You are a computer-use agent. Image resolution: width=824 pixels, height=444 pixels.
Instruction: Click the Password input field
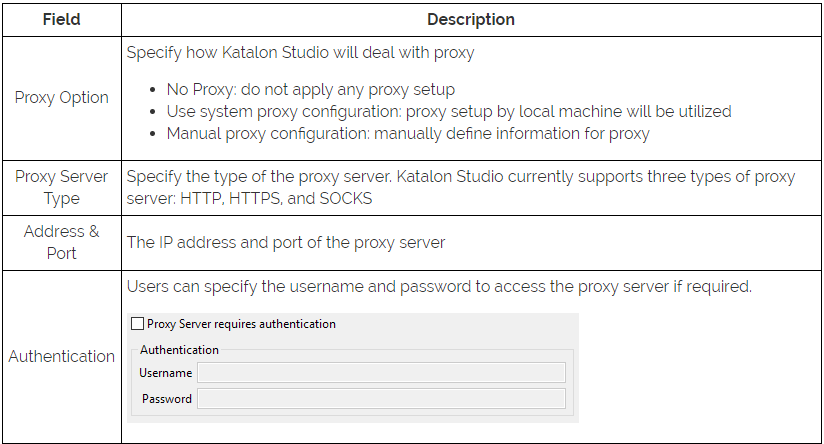[381, 399]
